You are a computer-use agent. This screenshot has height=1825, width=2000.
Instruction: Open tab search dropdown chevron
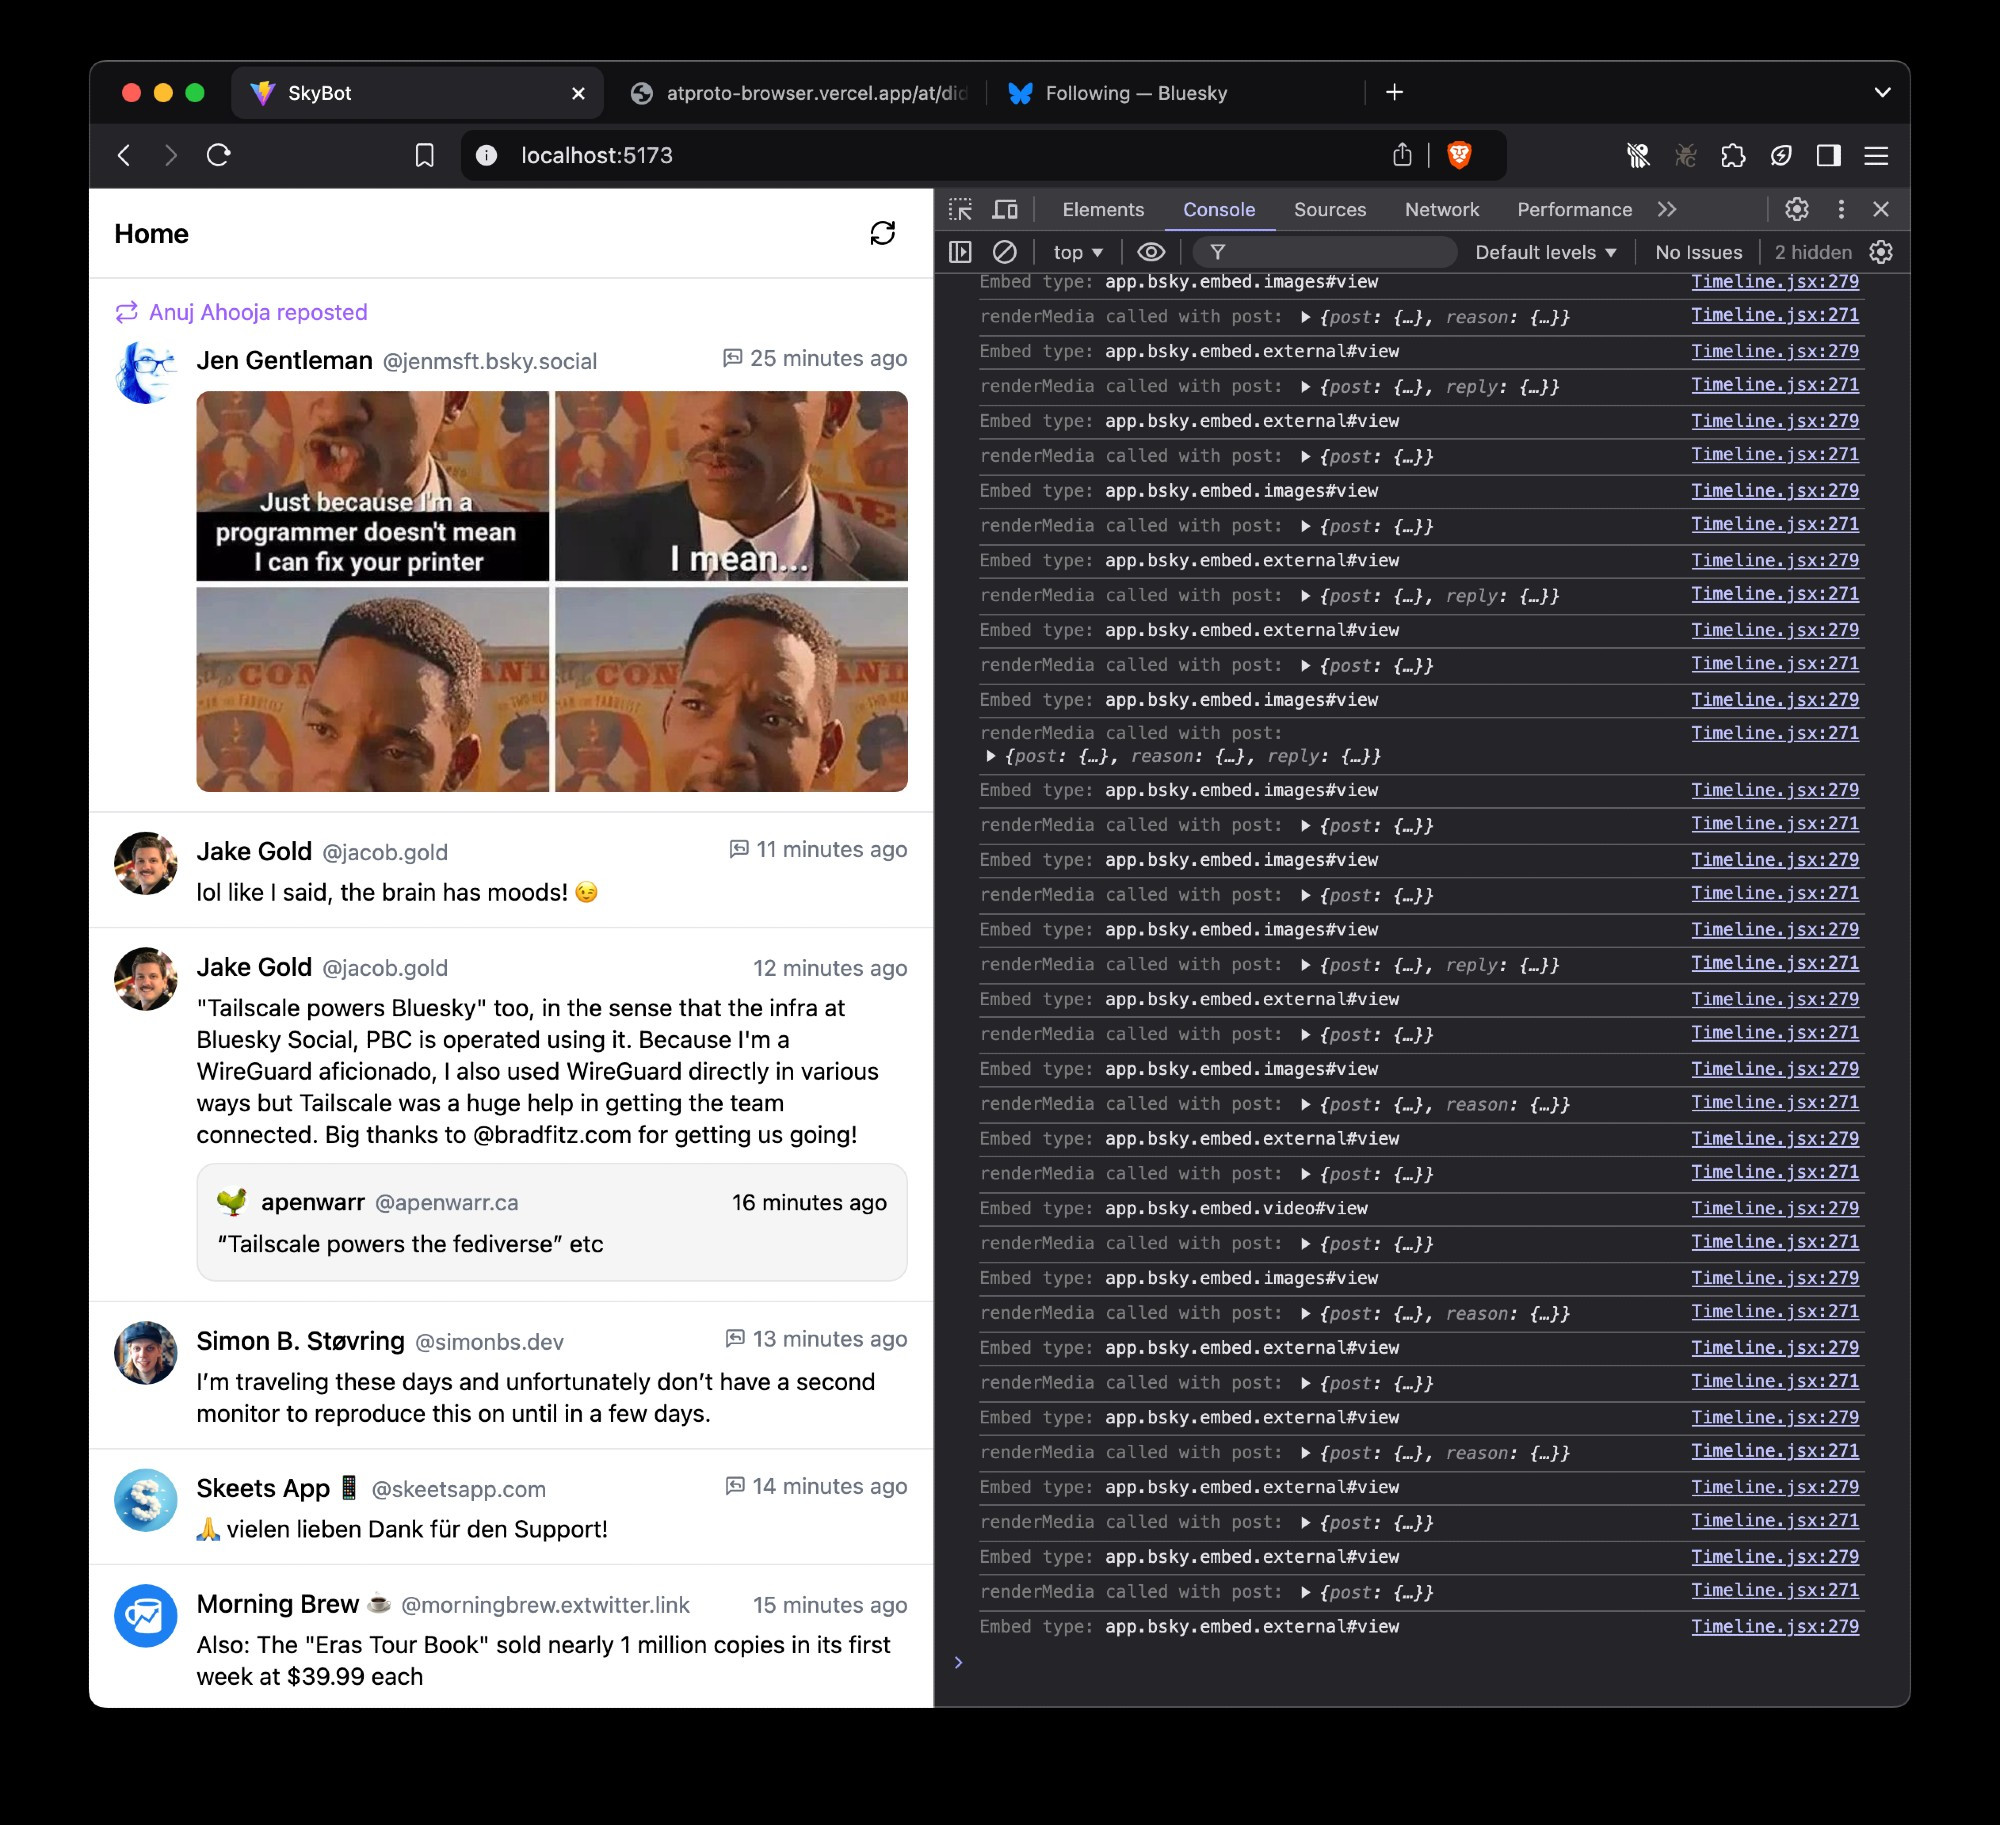point(1882,92)
